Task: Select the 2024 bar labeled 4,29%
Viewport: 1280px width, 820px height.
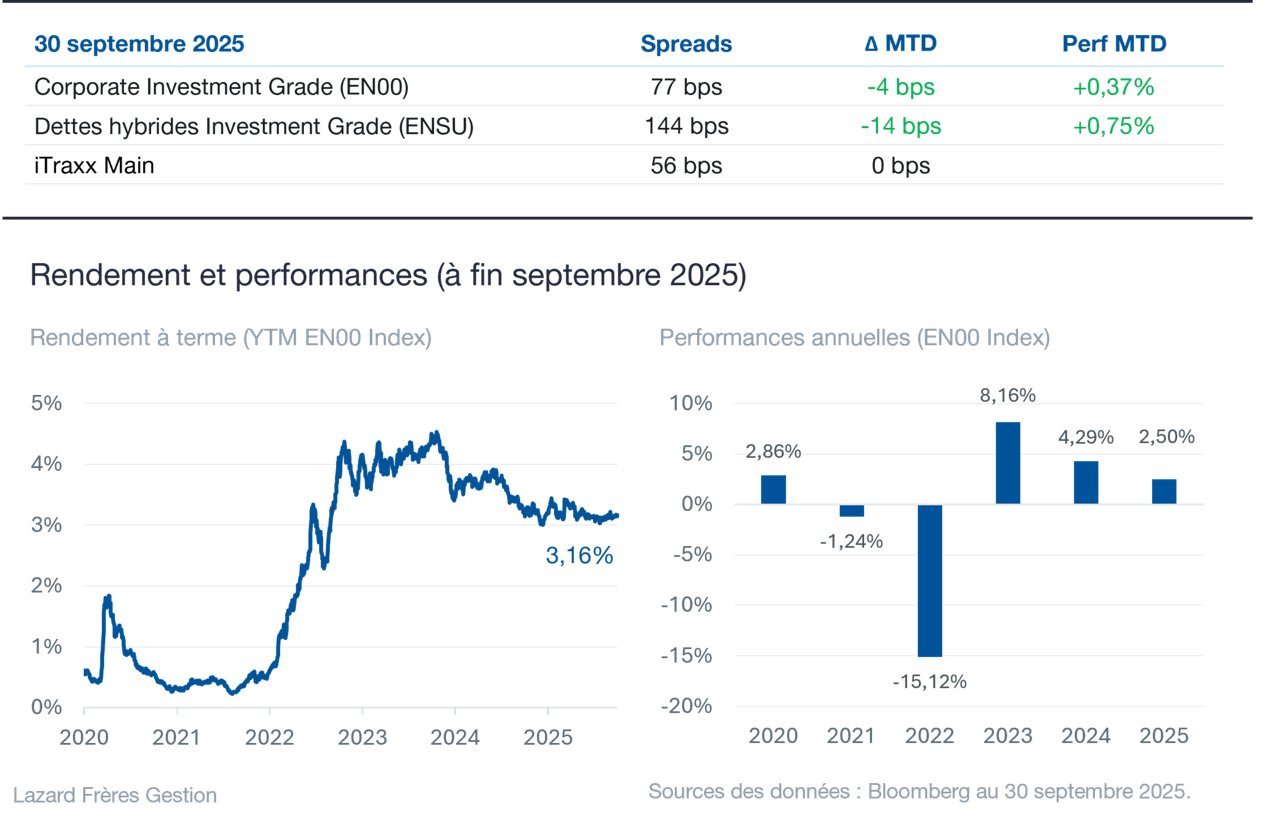Action: click(1086, 482)
